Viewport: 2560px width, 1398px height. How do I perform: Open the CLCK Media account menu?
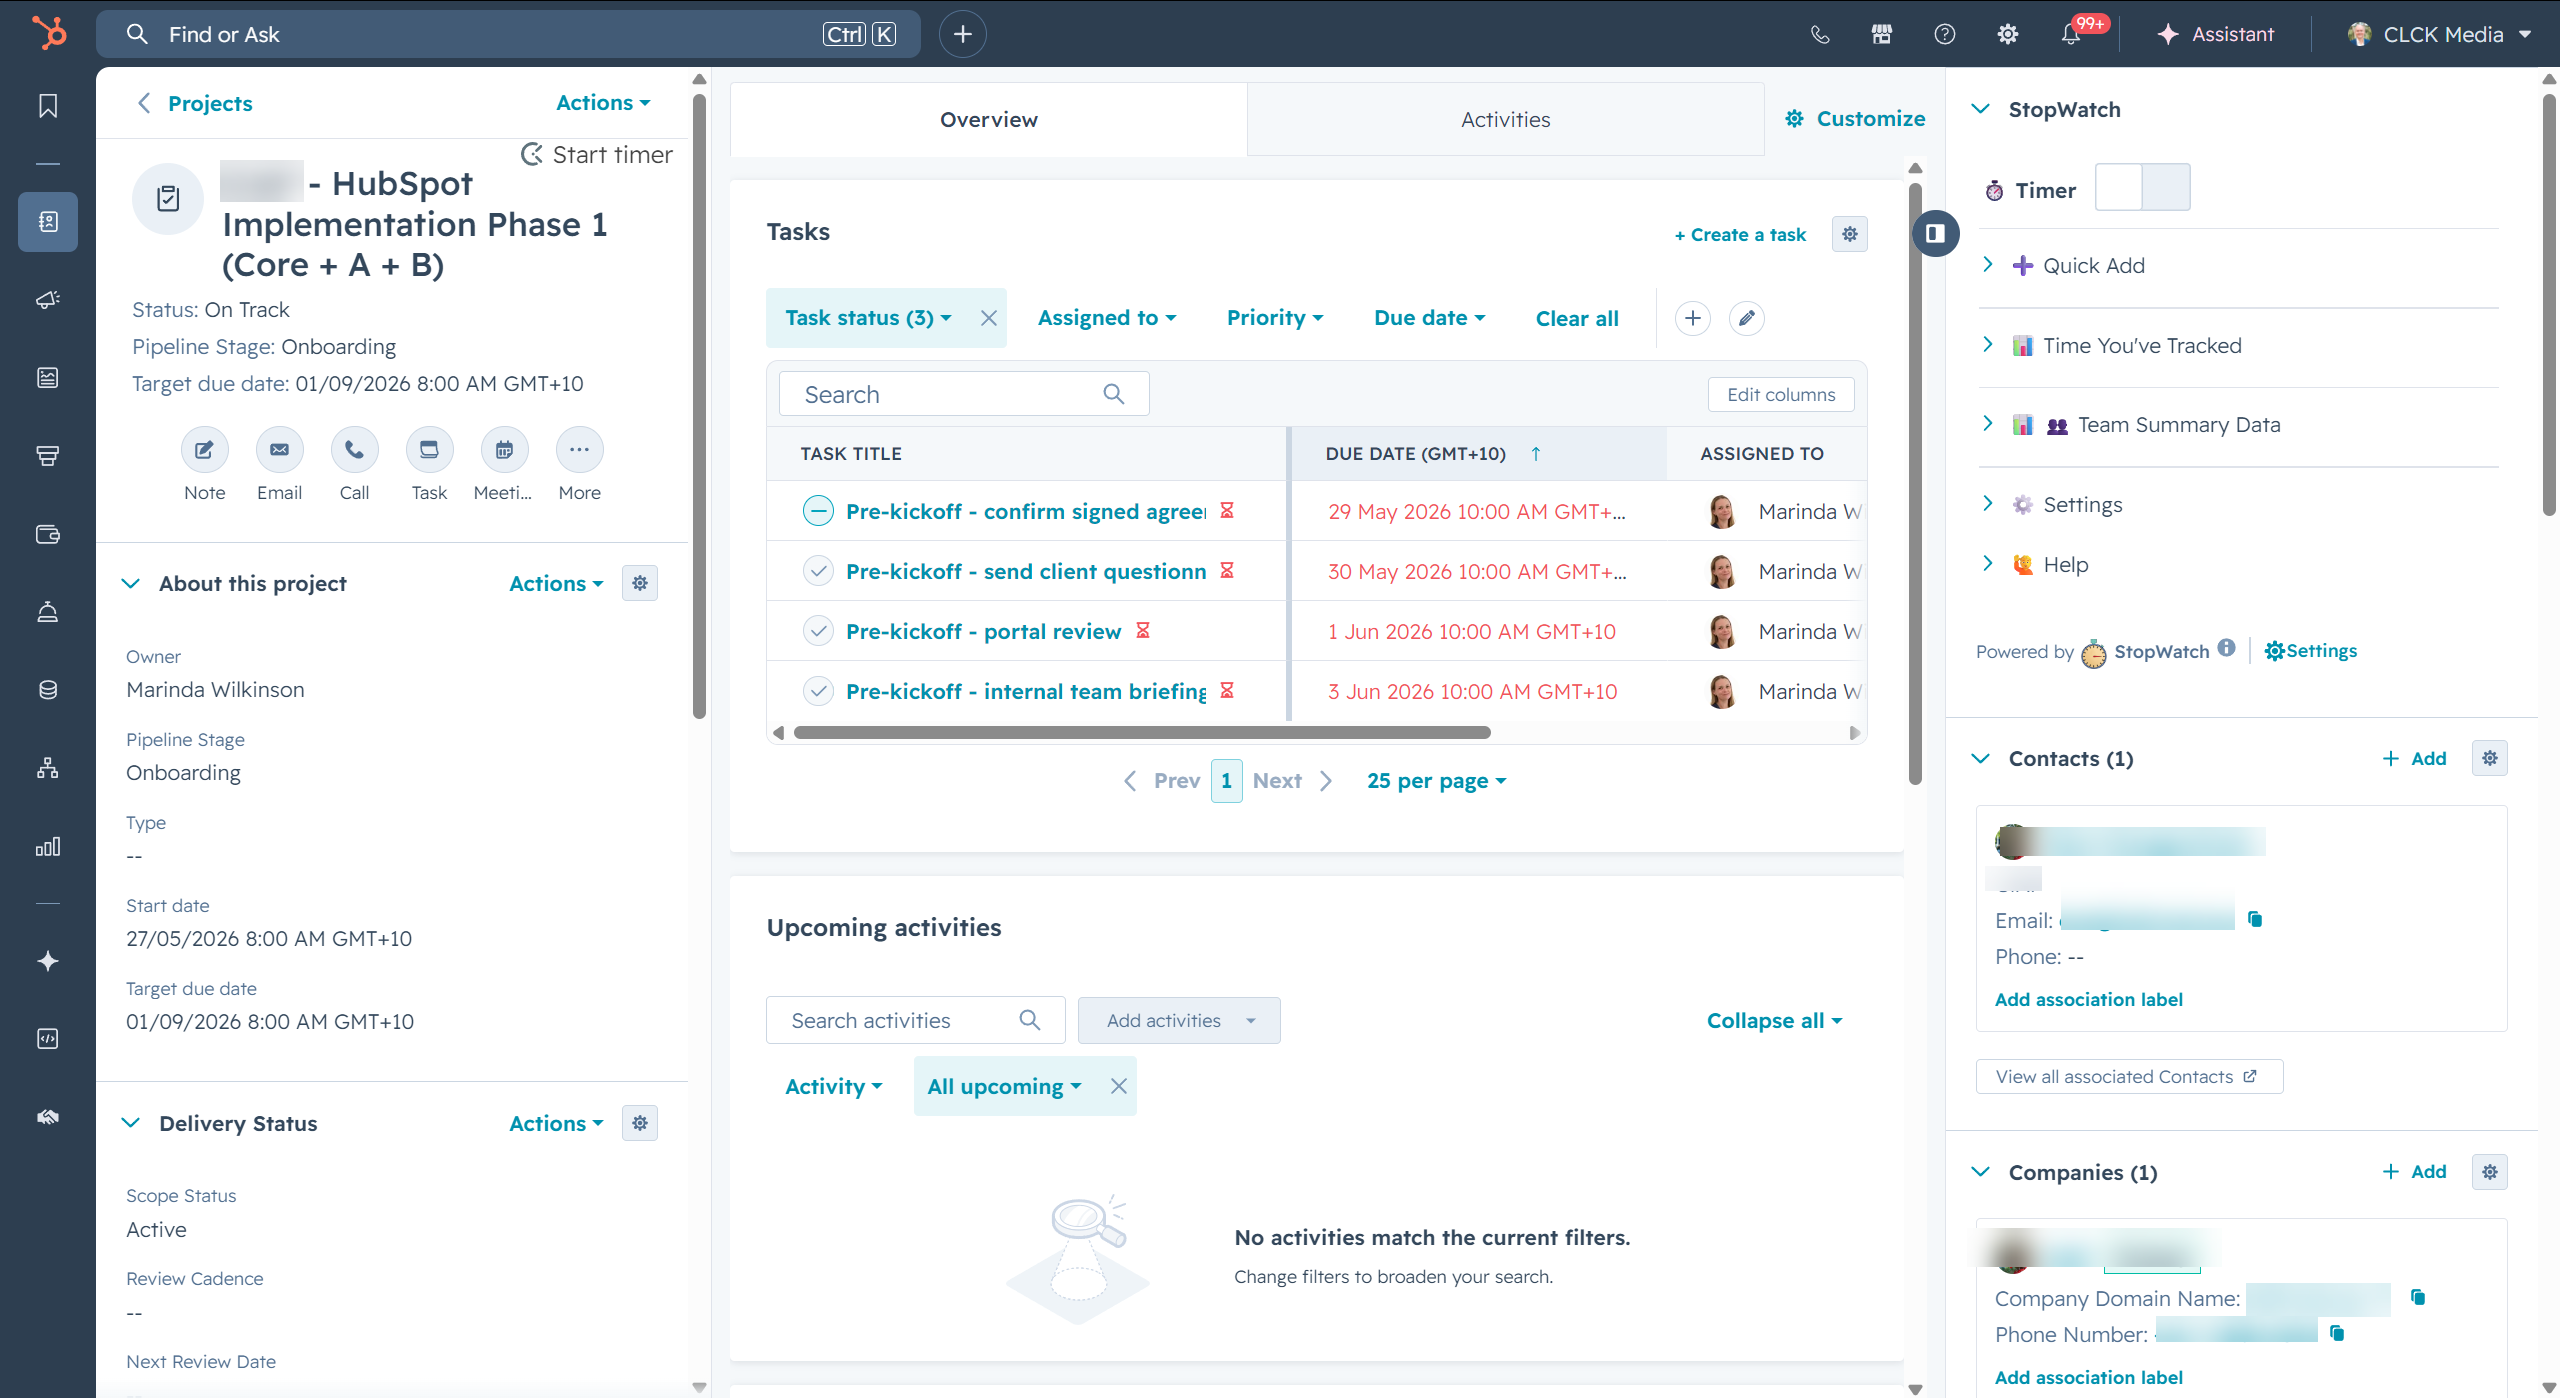click(x=2438, y=34)
